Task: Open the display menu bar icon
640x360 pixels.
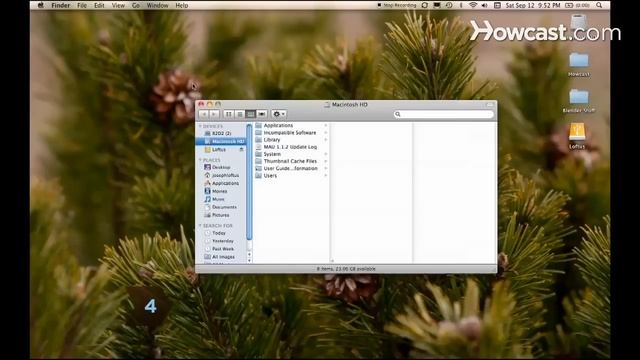Action: coord(437,5)
